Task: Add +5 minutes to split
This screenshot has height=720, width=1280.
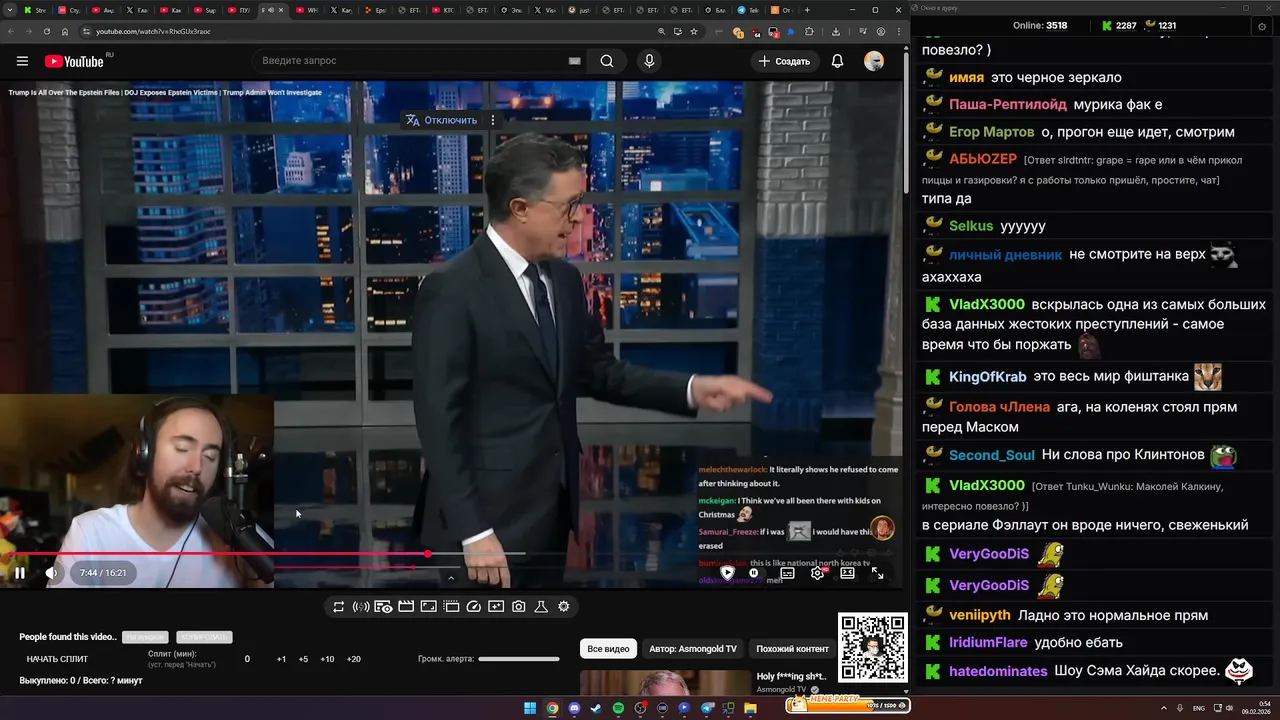Action: pyautogui.click(x=303, y=659)
